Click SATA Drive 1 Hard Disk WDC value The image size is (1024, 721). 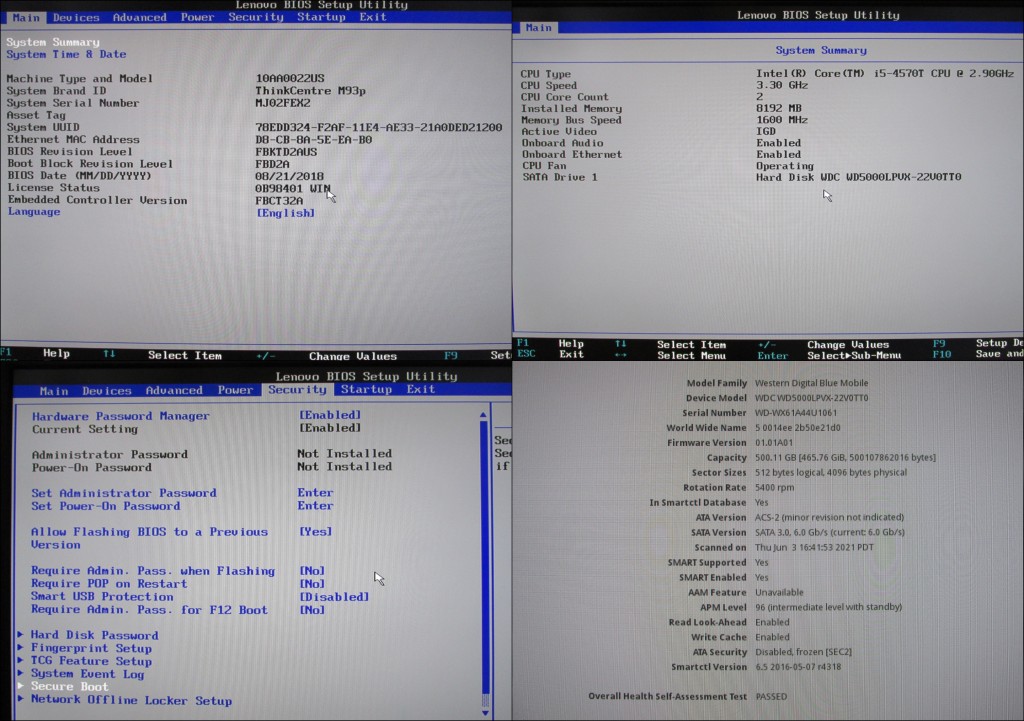[859, 177]
